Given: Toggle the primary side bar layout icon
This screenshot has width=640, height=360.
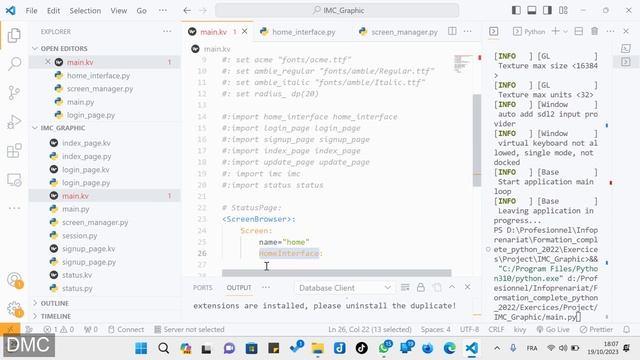Looking at the screenshot, I should tap(516, 10).
